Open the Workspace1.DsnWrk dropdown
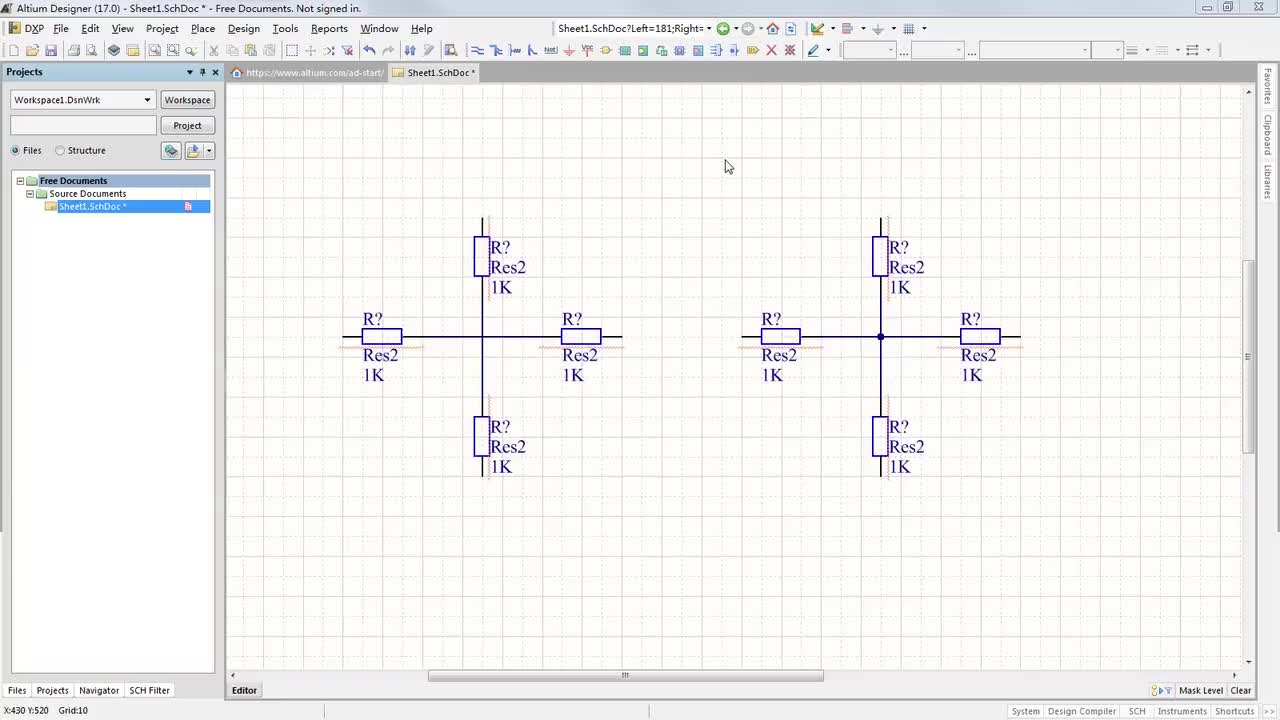 [147, 100]
